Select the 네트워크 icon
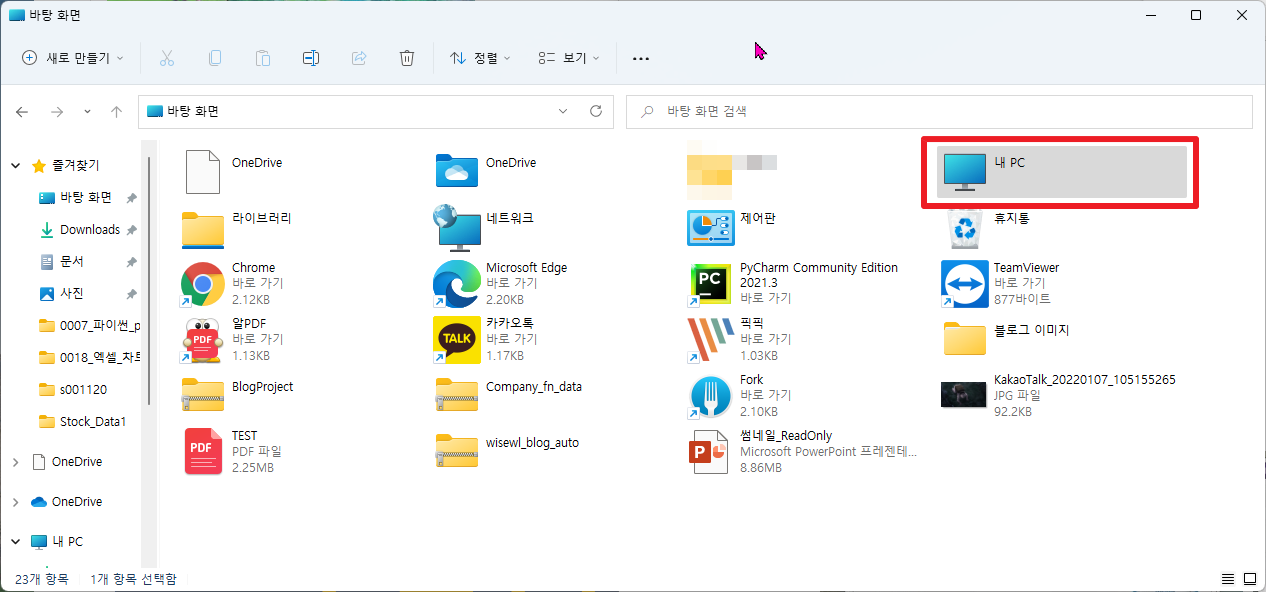The height and width of the screenshot is (592, 1266). point(456,228)
